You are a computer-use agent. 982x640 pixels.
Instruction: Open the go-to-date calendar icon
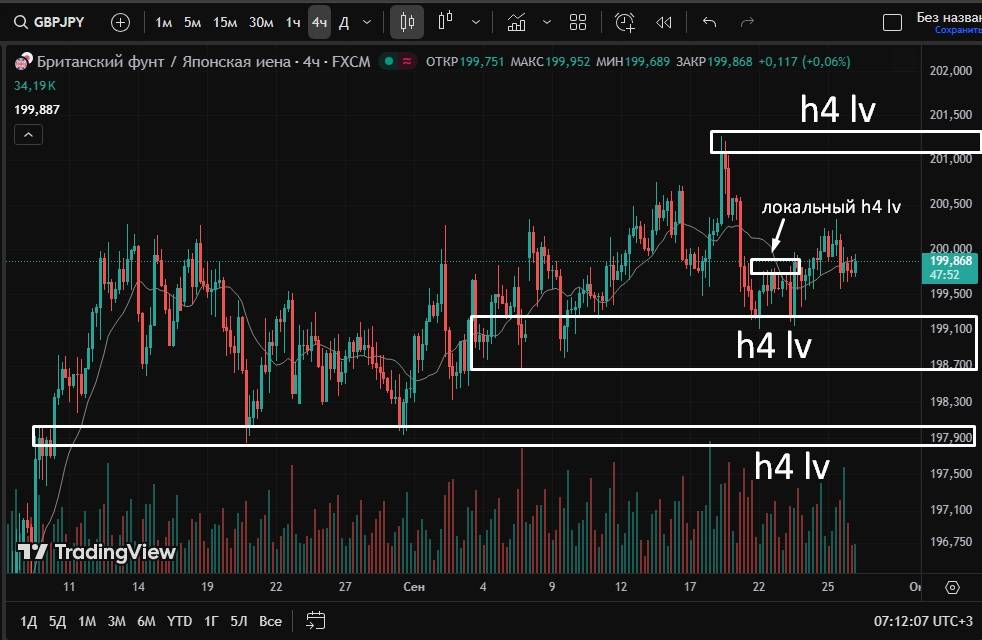(316, 621)
